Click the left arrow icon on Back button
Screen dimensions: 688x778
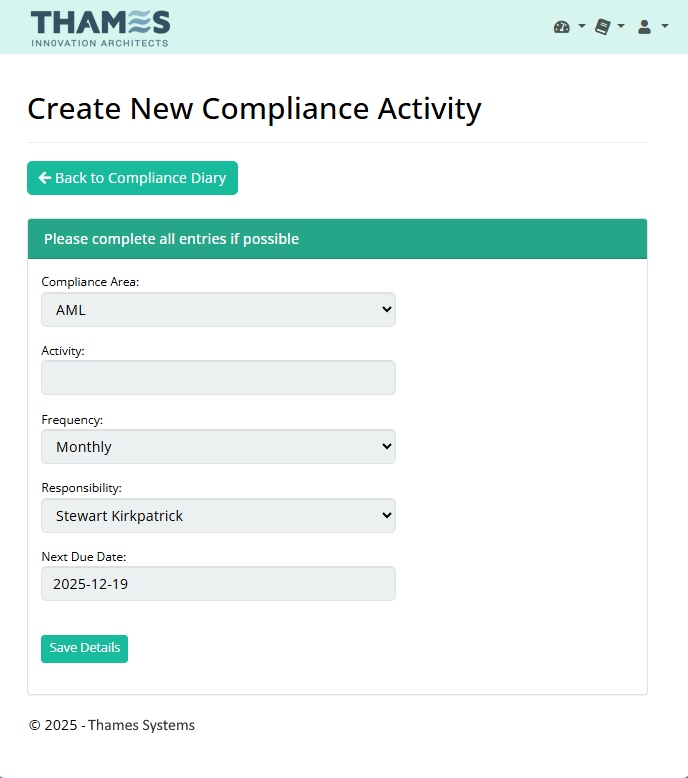point(45,178)
